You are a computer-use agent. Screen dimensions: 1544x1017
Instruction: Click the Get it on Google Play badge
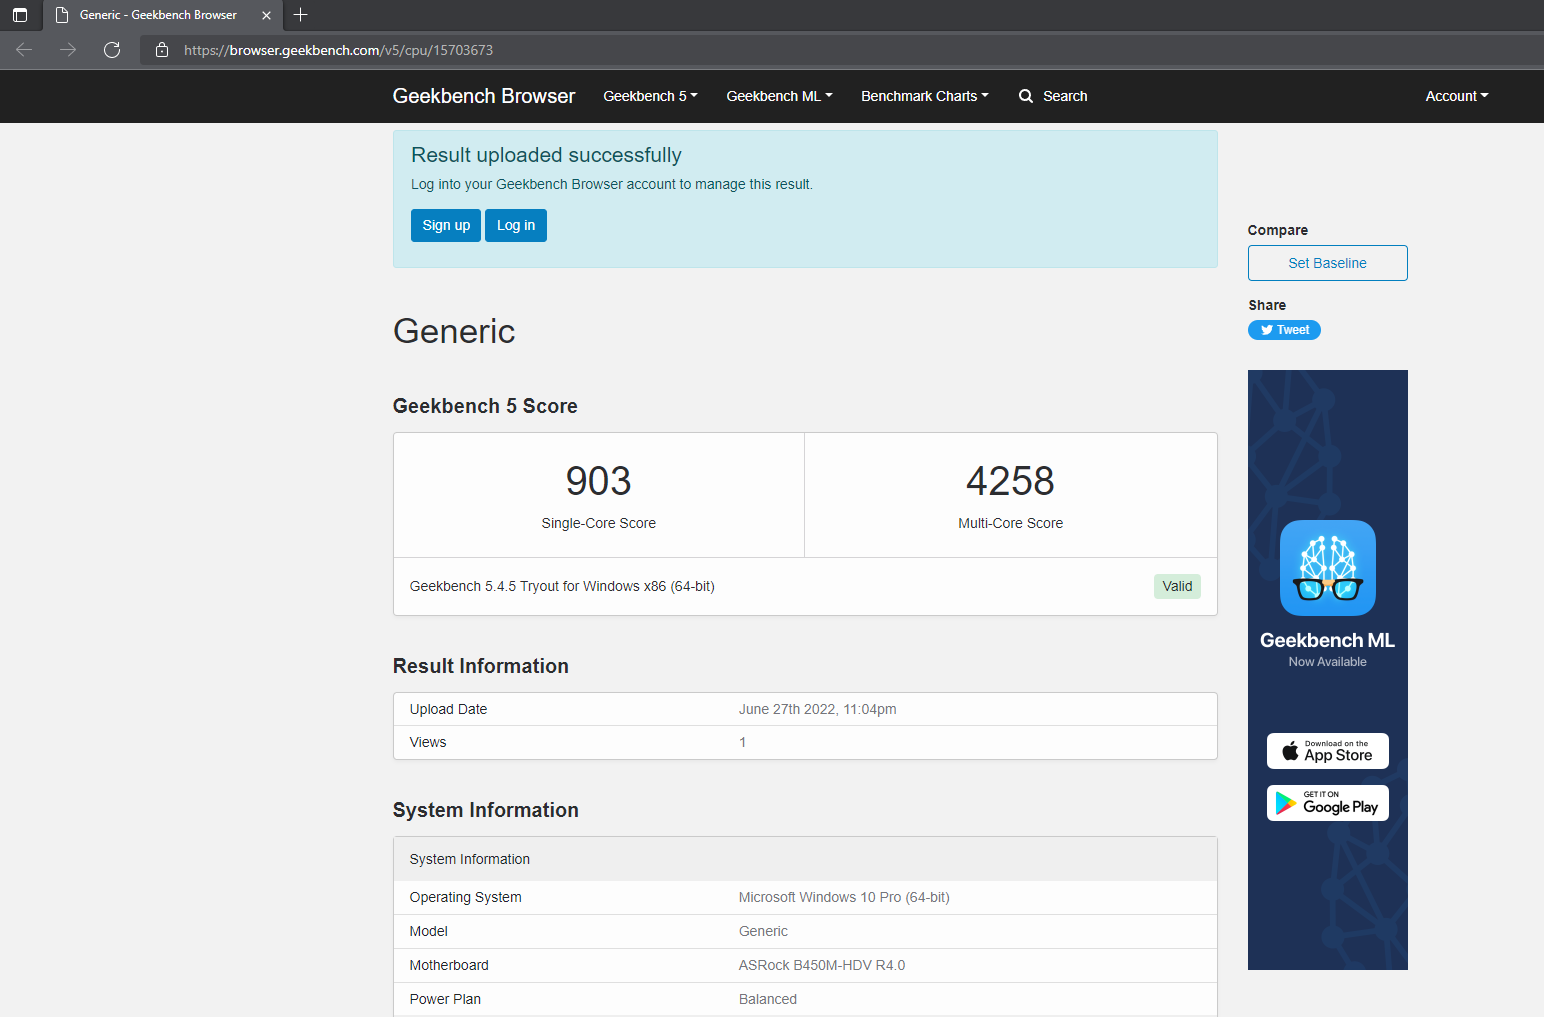pyautogui.click(x=1328, y=803)
